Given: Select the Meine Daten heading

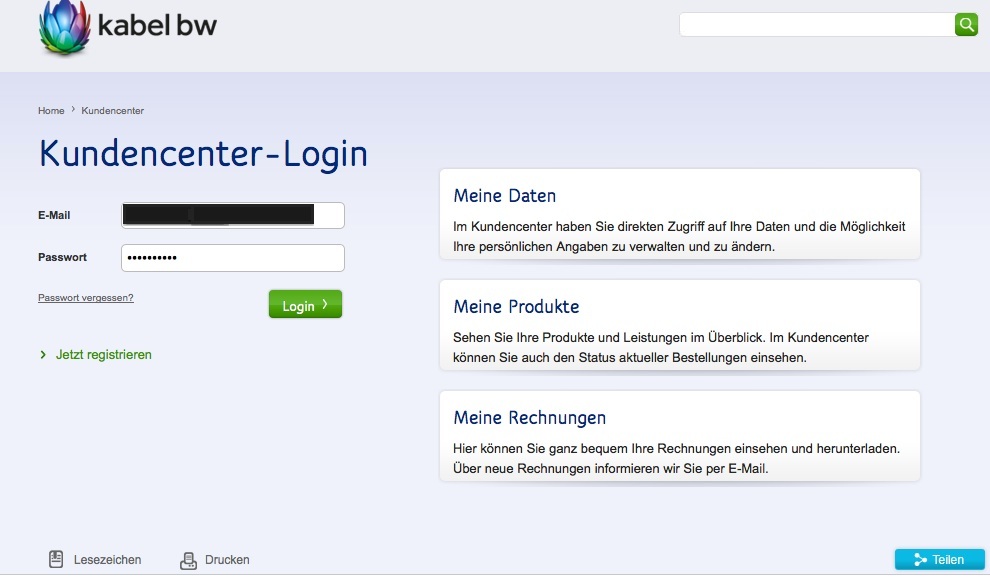Looking at the screenshot, I should point(504,196).
